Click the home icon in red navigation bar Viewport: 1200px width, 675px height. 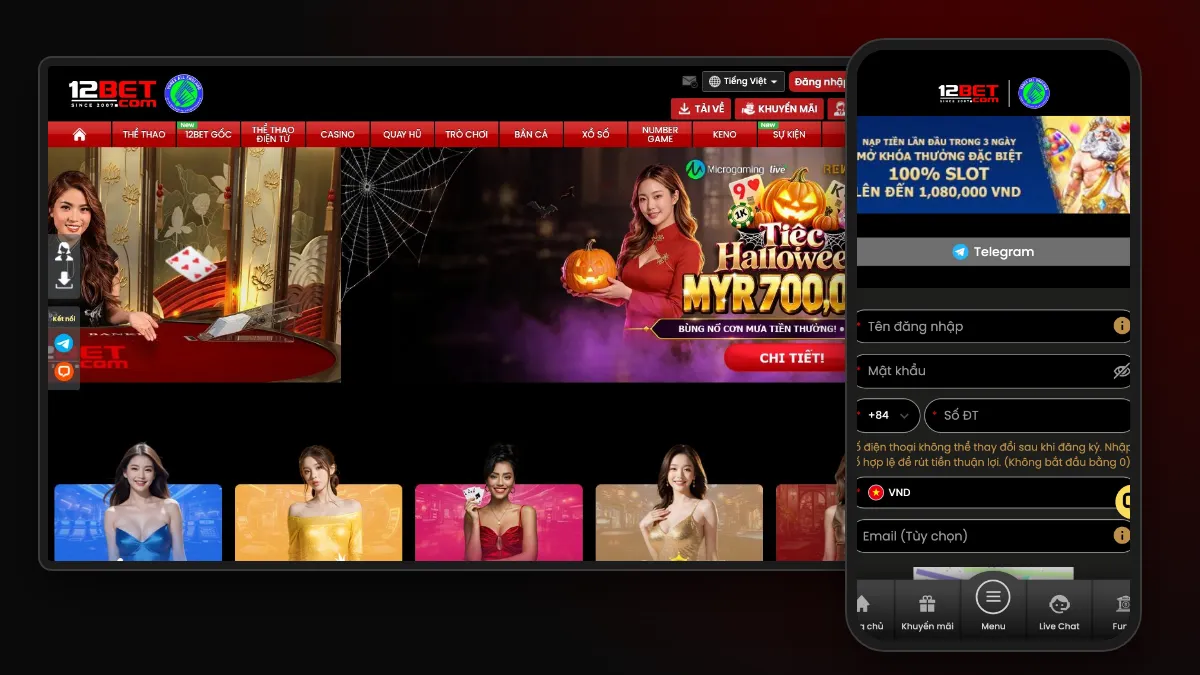point(79,134)
